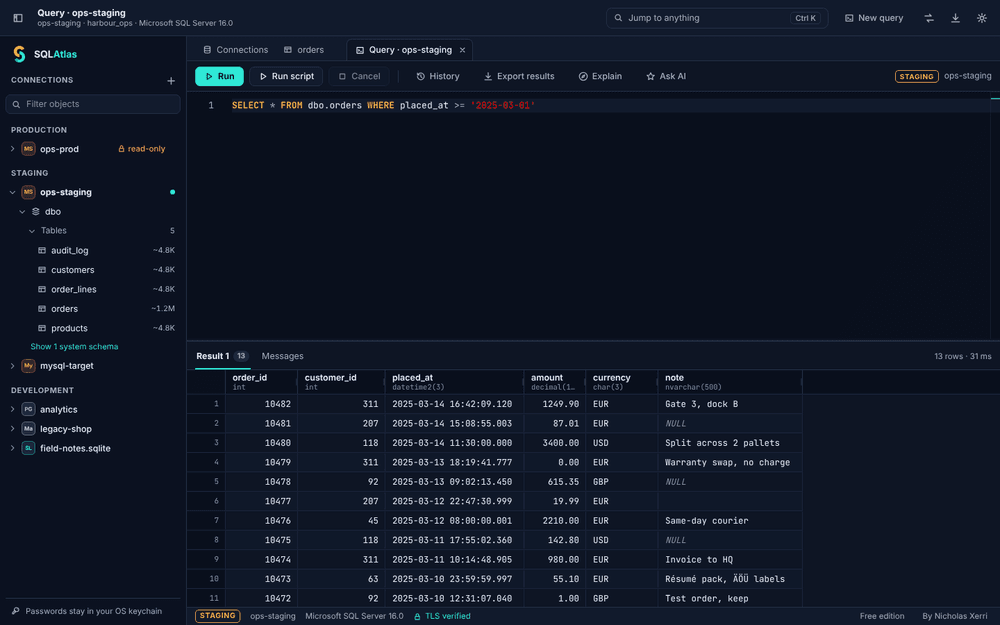This screenshot has height=625, width=1000.
Task: Switch to the Connections tab
Action: tap(235, 50)
